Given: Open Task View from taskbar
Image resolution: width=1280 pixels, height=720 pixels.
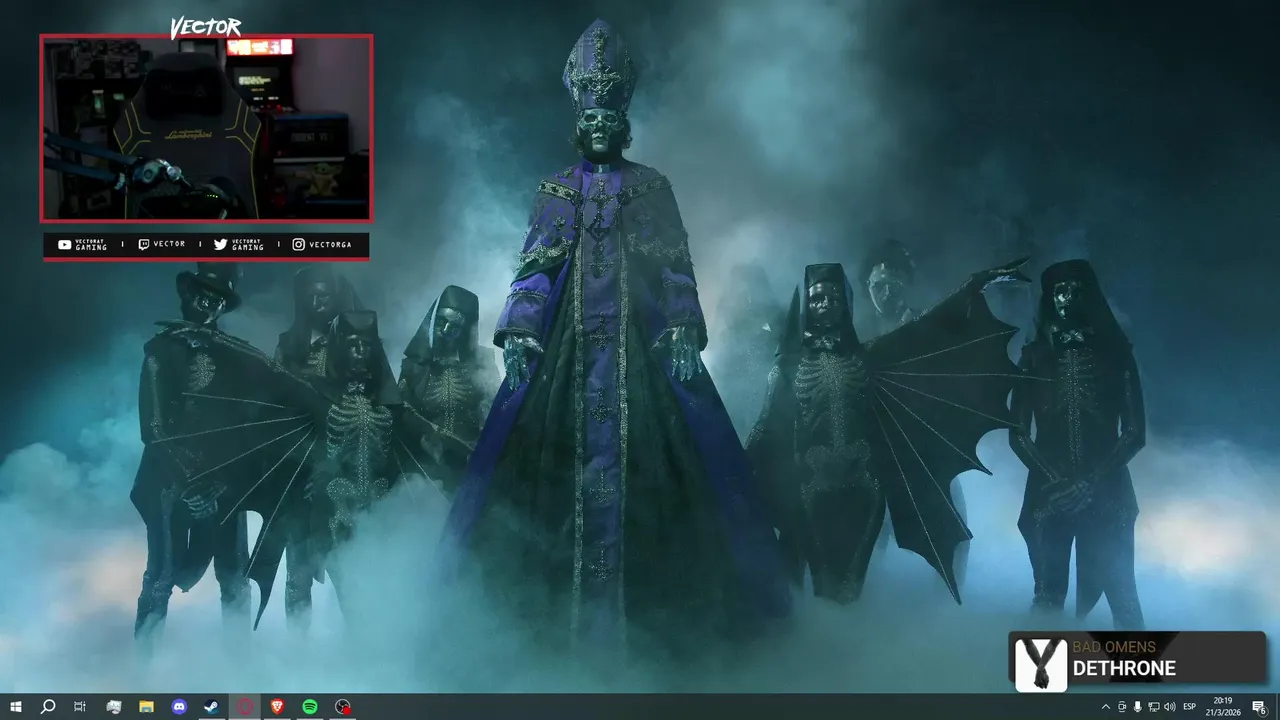Looking at the screenshot, I should click(x=80, y=707).
